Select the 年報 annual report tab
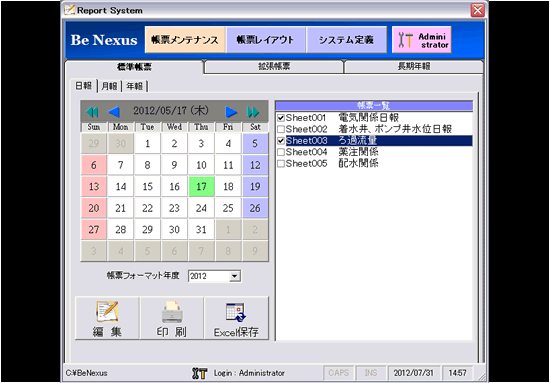The image size is (550, 383). tap(135, 86)
